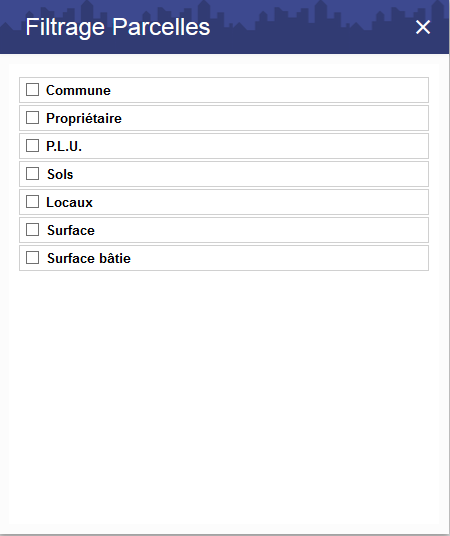The image size is (450, 536).
Task: Select the Surface label text
Action: pyautogui.click(x=71, y=231)
